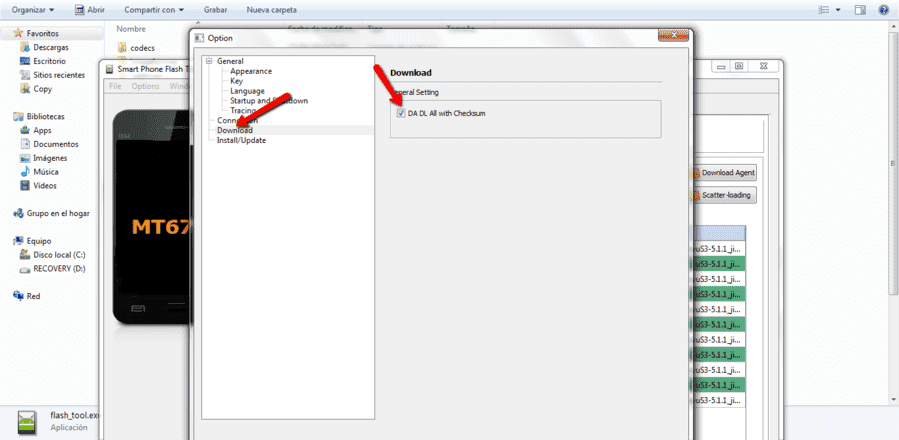
Task: Select Connection in the Option tree
Action: tap(237, 120)
